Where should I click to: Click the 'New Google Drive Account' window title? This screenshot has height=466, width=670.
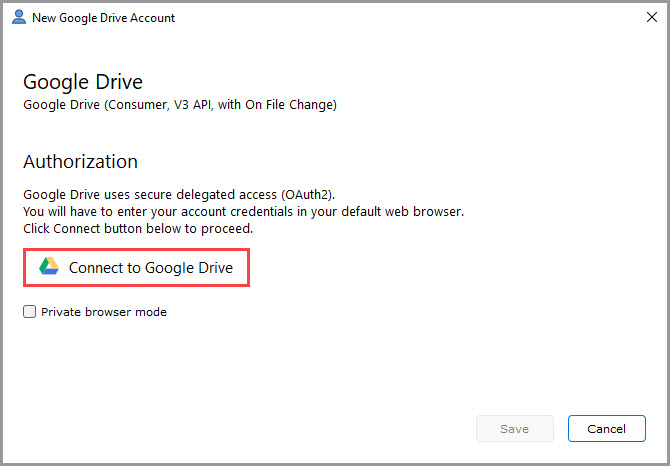103,18
